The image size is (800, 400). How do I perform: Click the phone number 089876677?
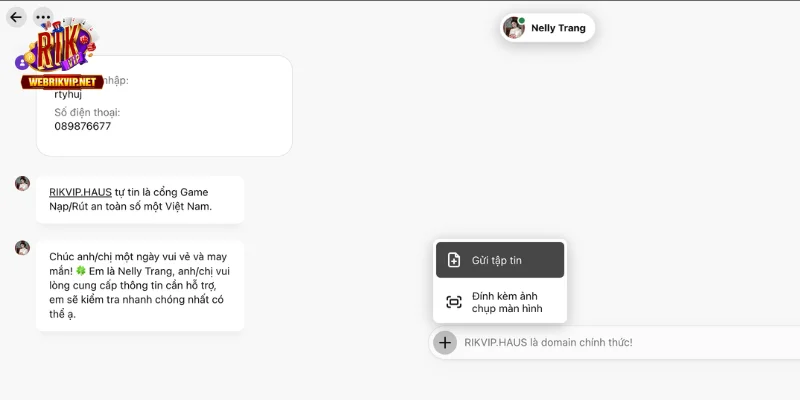tap(83, 126)
